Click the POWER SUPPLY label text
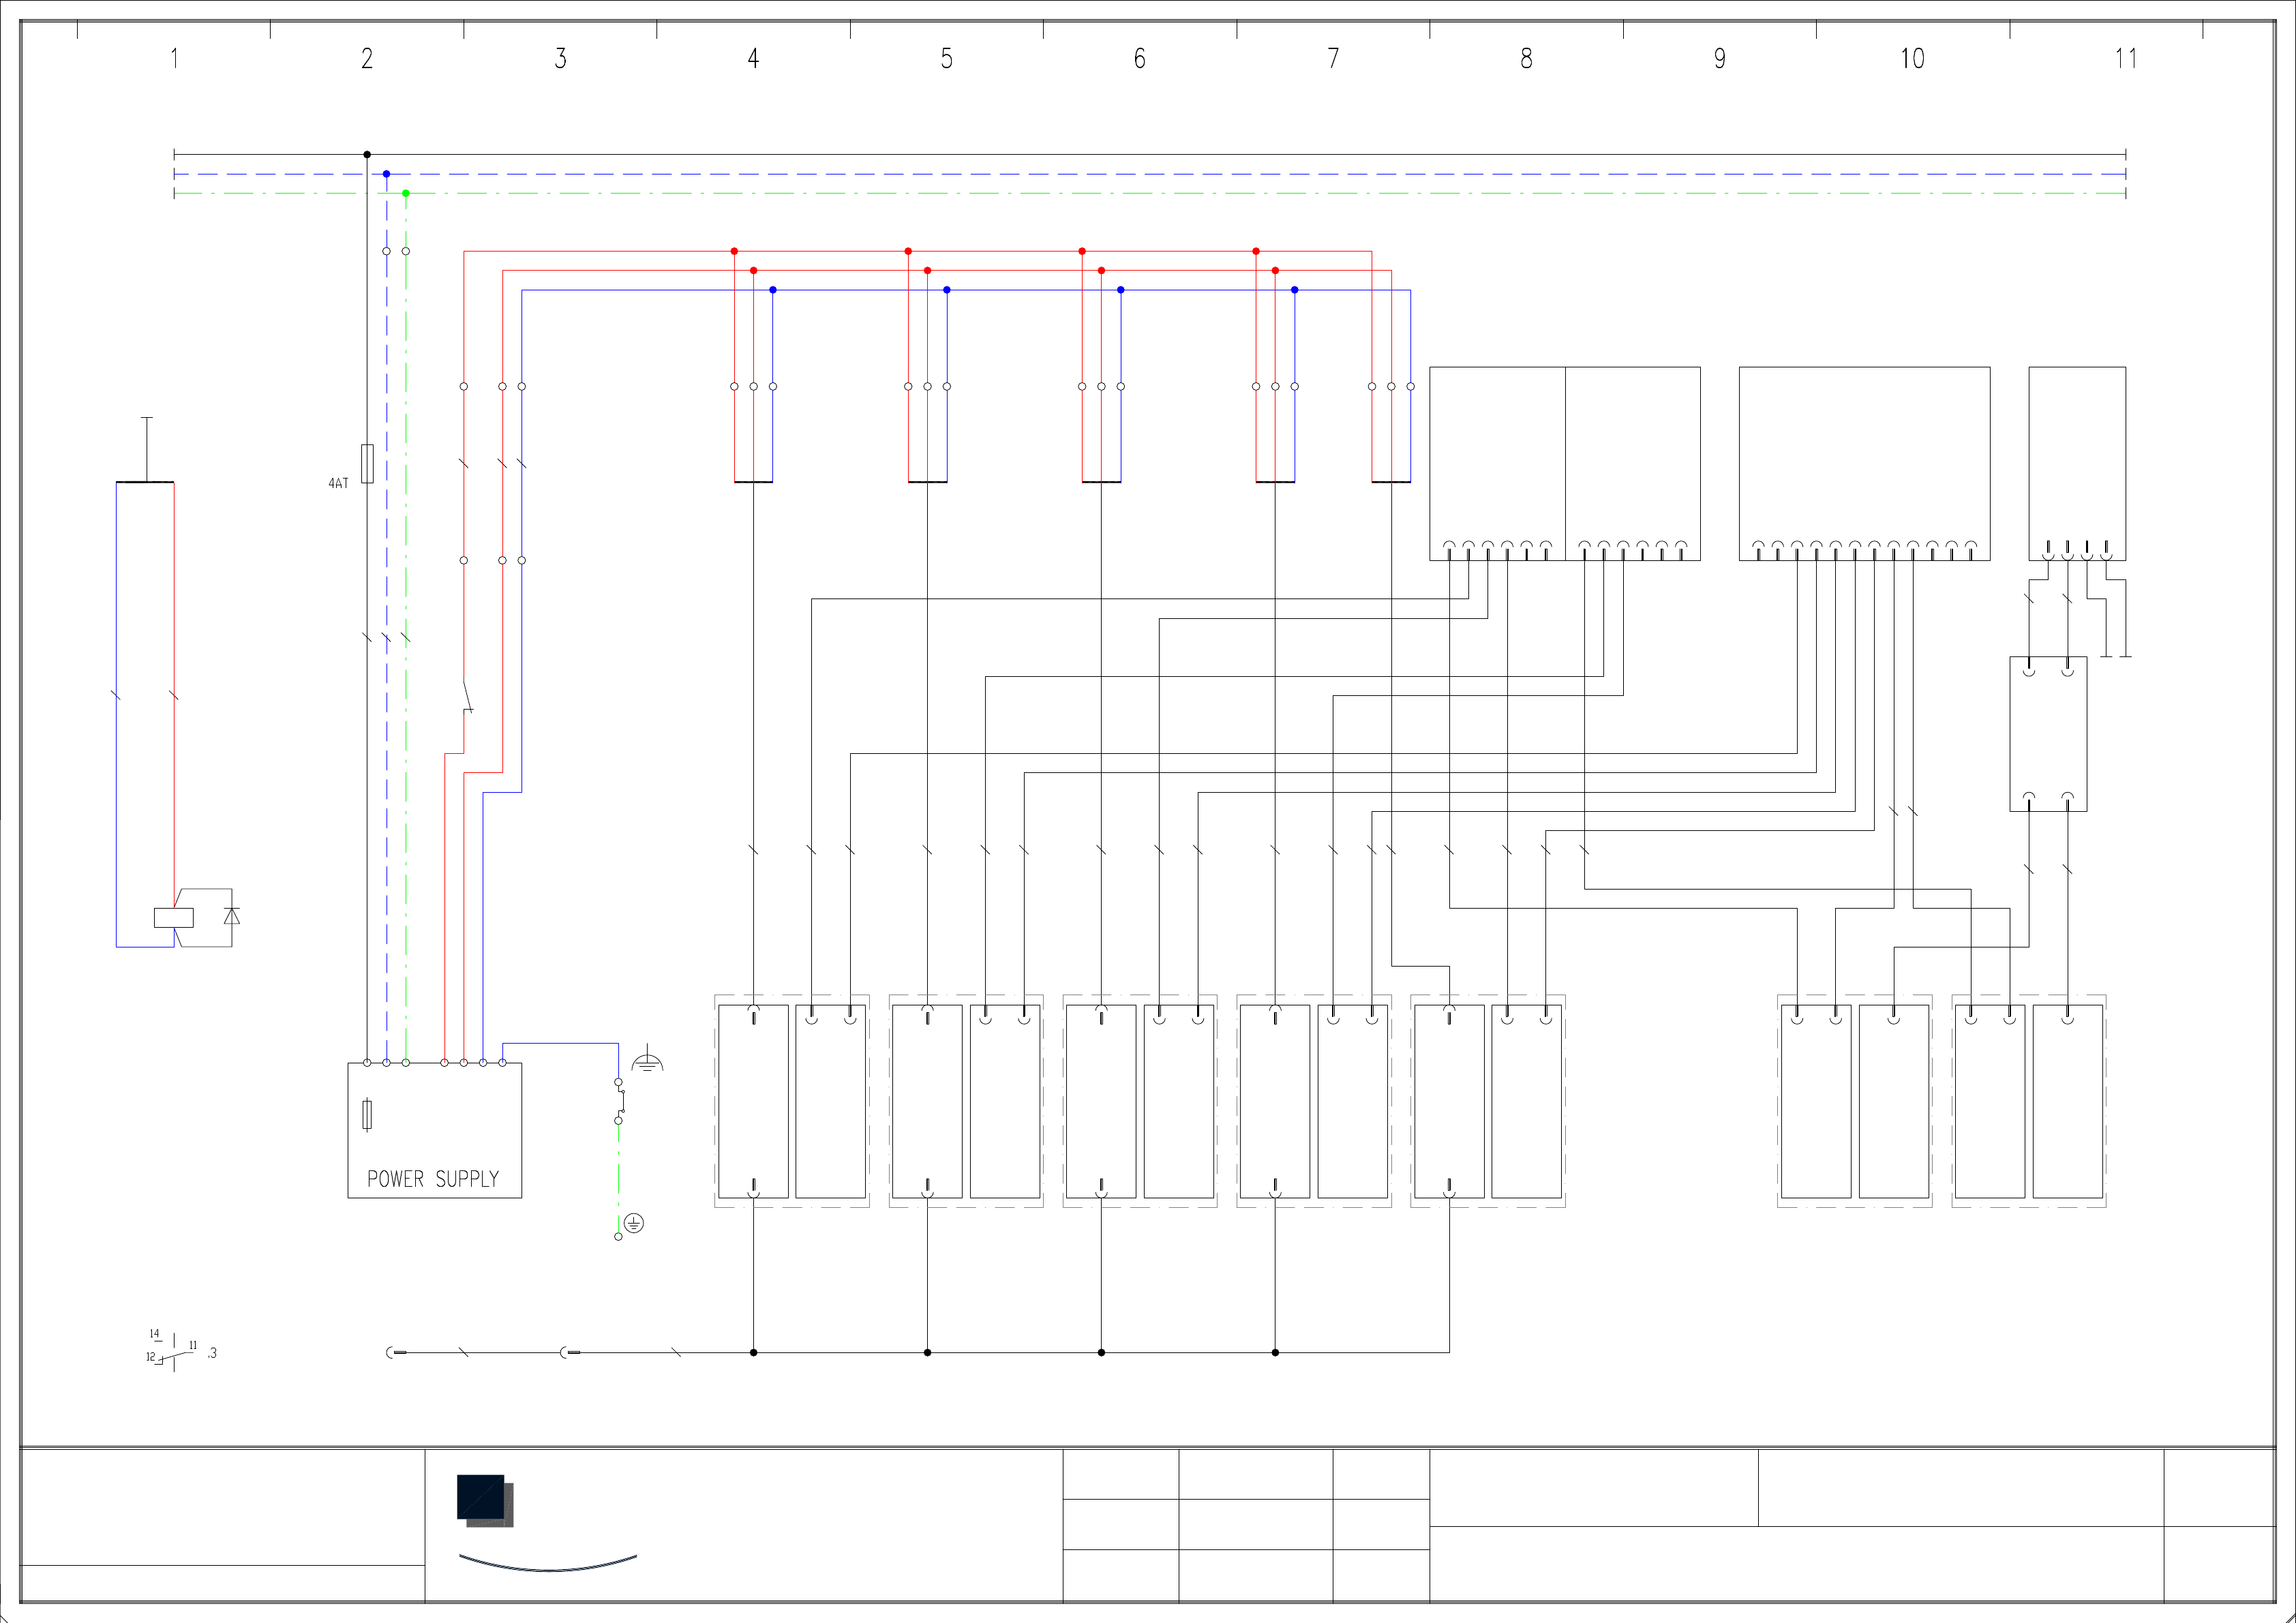The image size is (2296, 1623). [x=432, y=1179]
